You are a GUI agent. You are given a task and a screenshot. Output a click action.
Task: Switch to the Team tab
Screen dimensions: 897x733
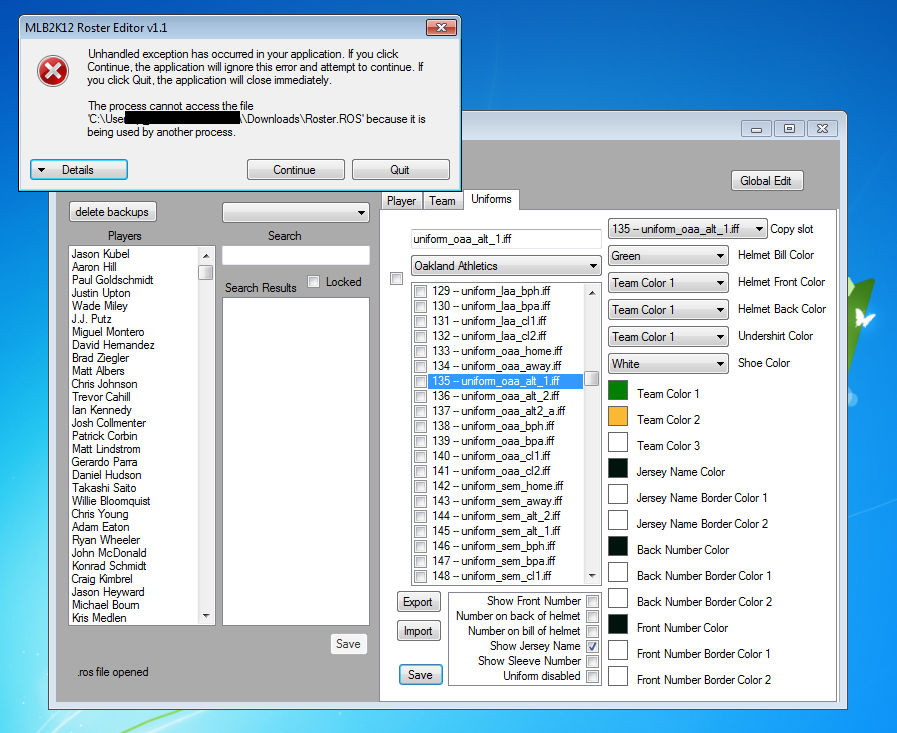(442, 201)
